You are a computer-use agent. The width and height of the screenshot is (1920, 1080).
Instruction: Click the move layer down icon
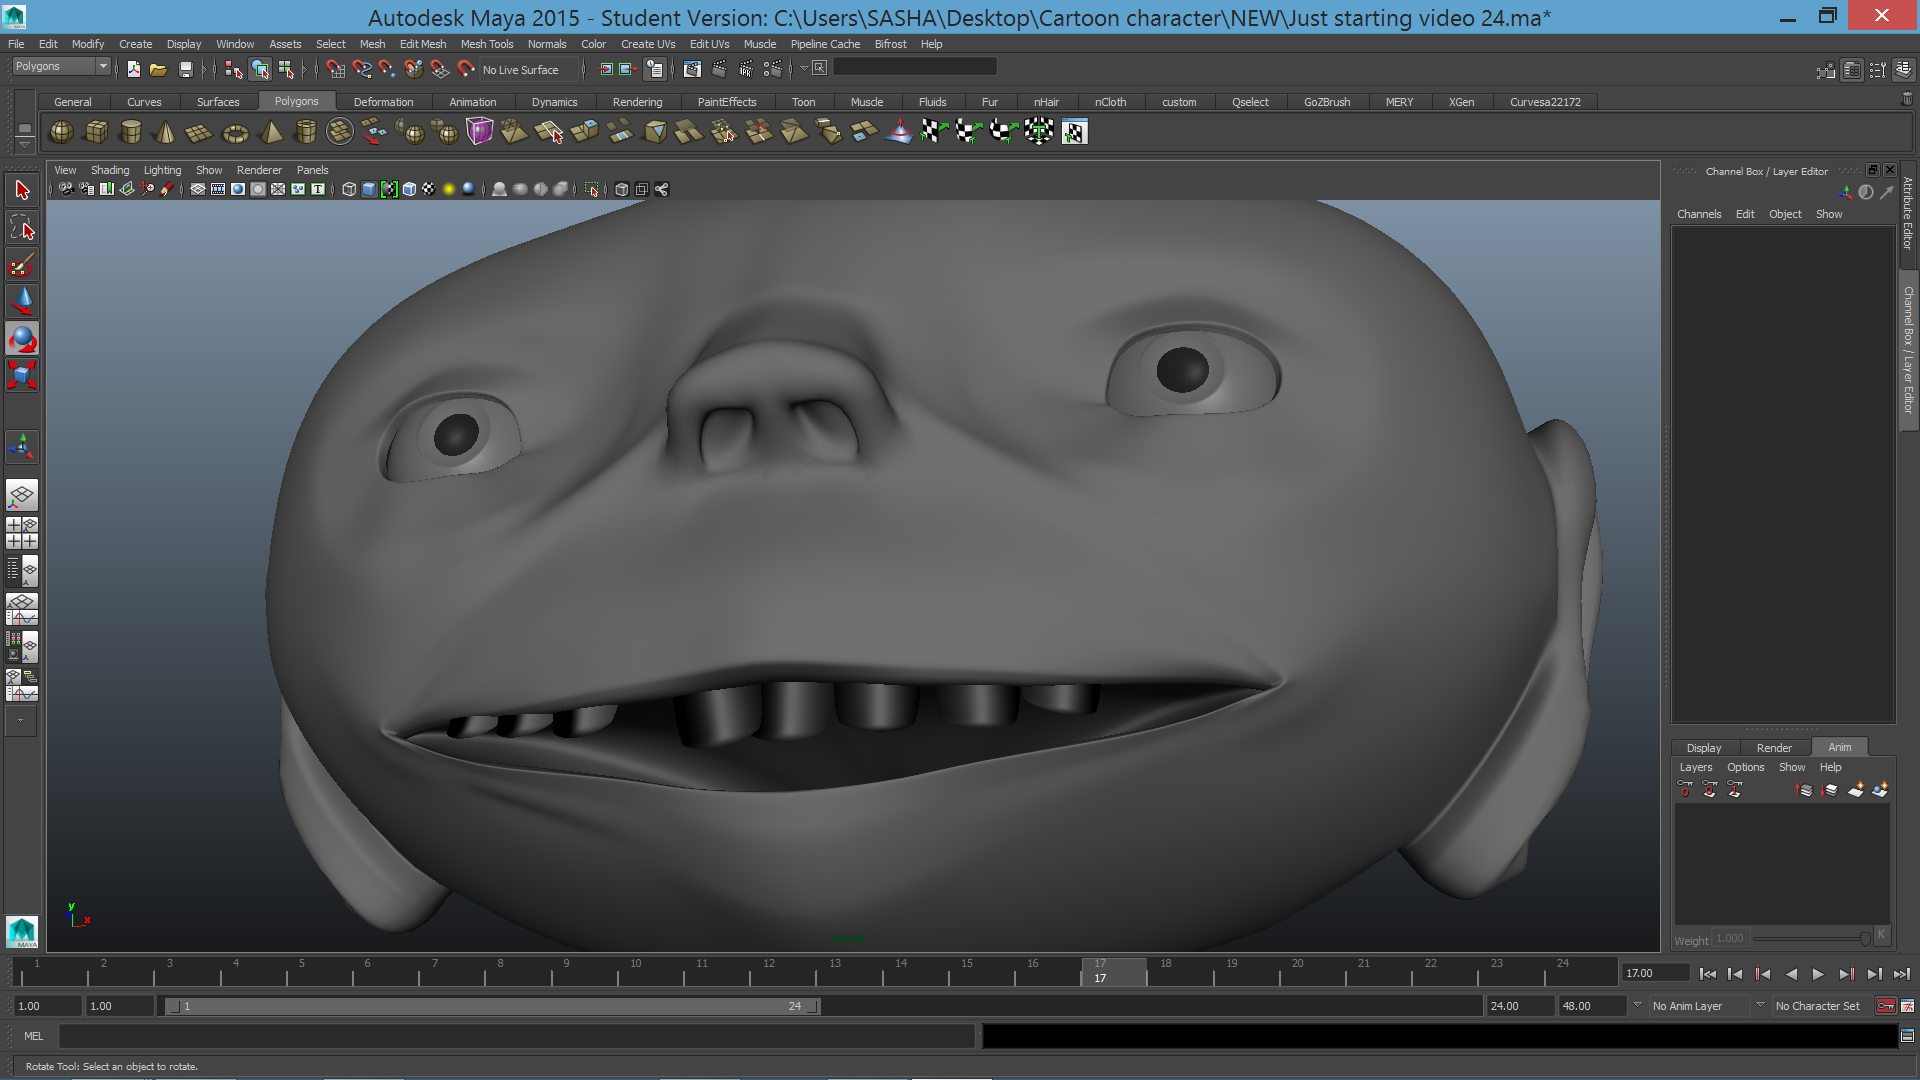(1830, 790)
